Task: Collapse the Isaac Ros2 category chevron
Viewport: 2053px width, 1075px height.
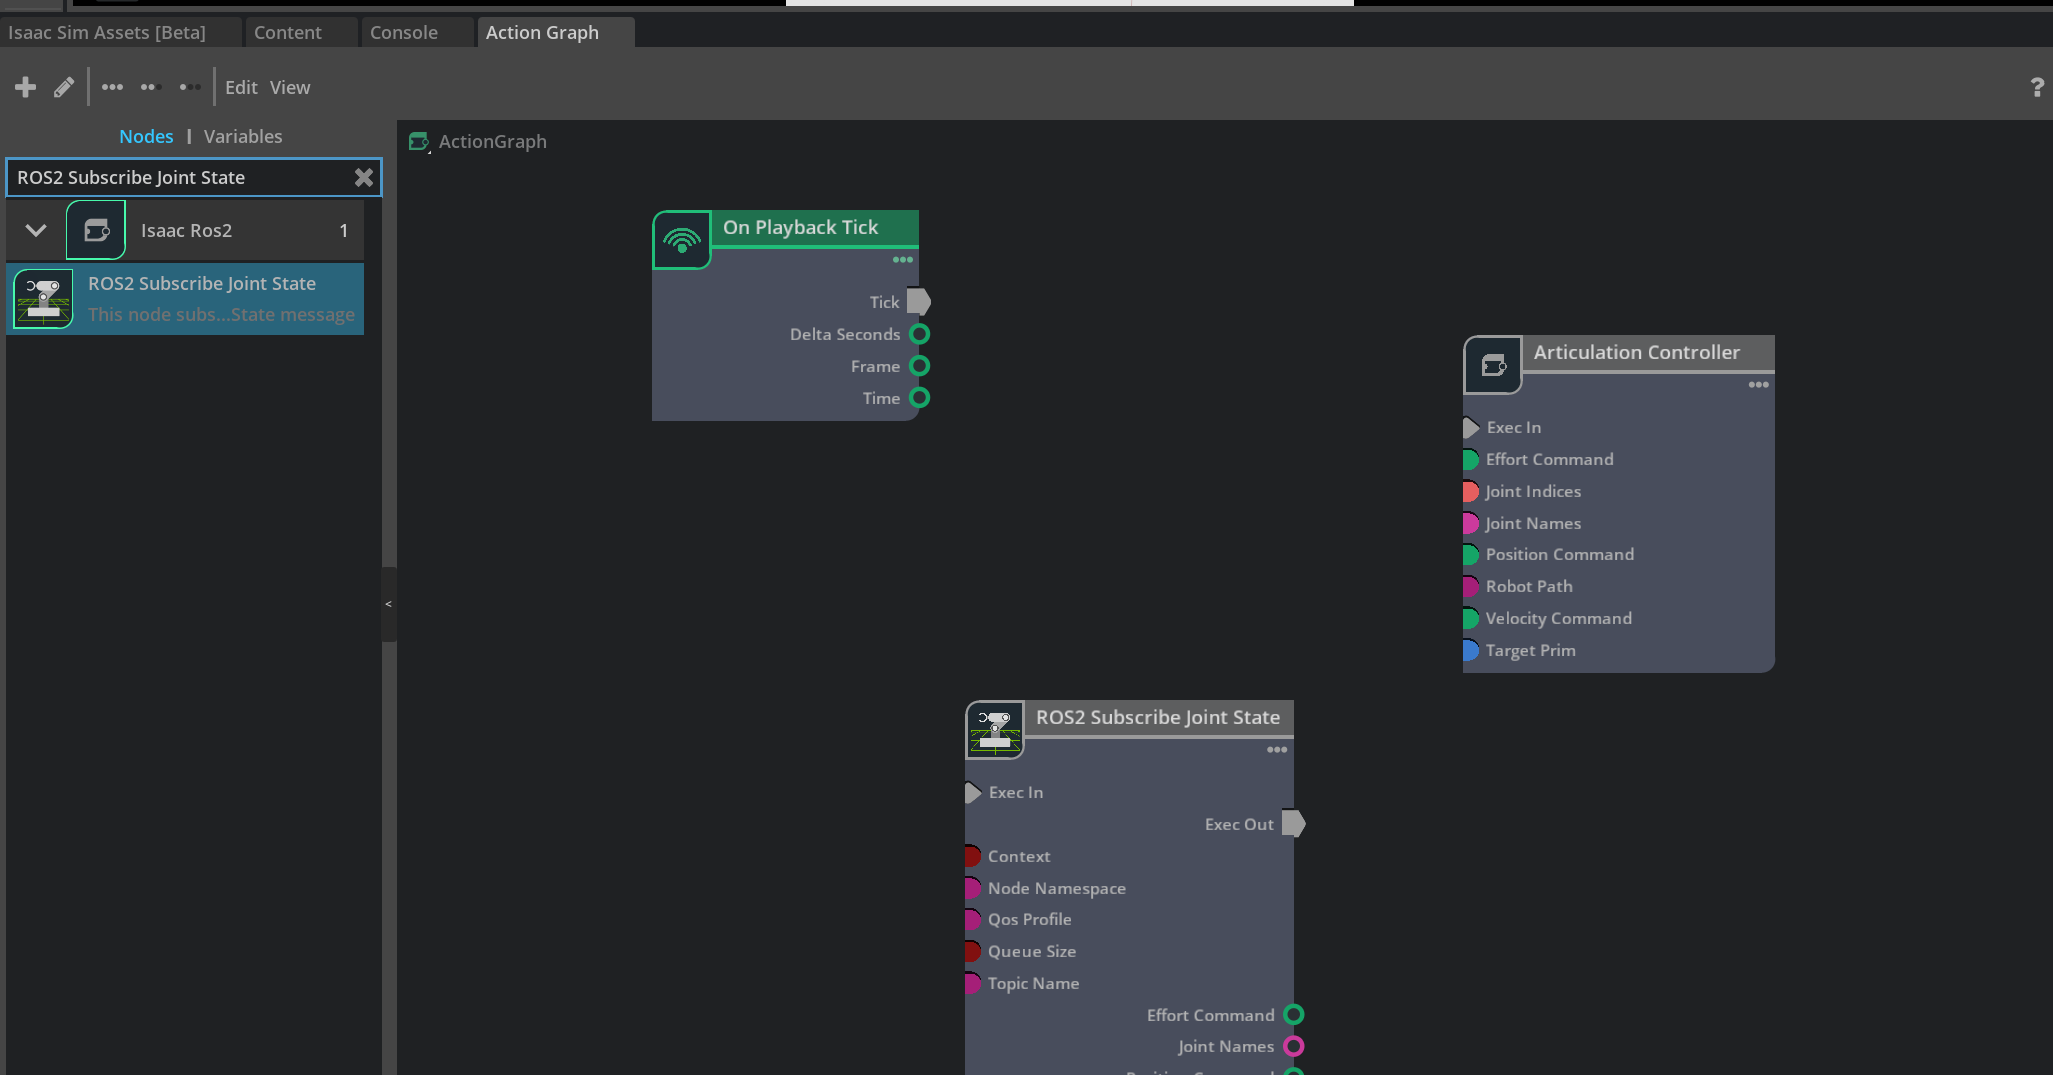Action: (36, 230)
